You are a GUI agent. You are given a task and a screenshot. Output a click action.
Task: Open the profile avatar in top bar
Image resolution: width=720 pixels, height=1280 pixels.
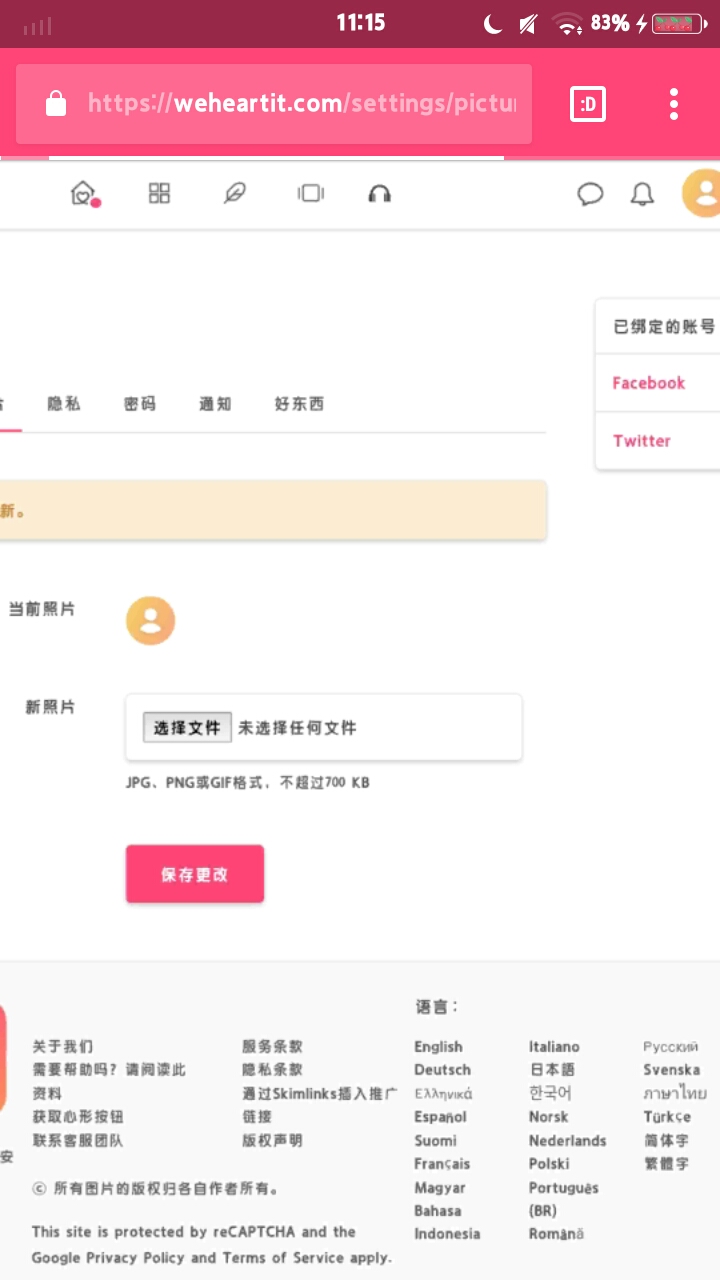tap(703, 193)
